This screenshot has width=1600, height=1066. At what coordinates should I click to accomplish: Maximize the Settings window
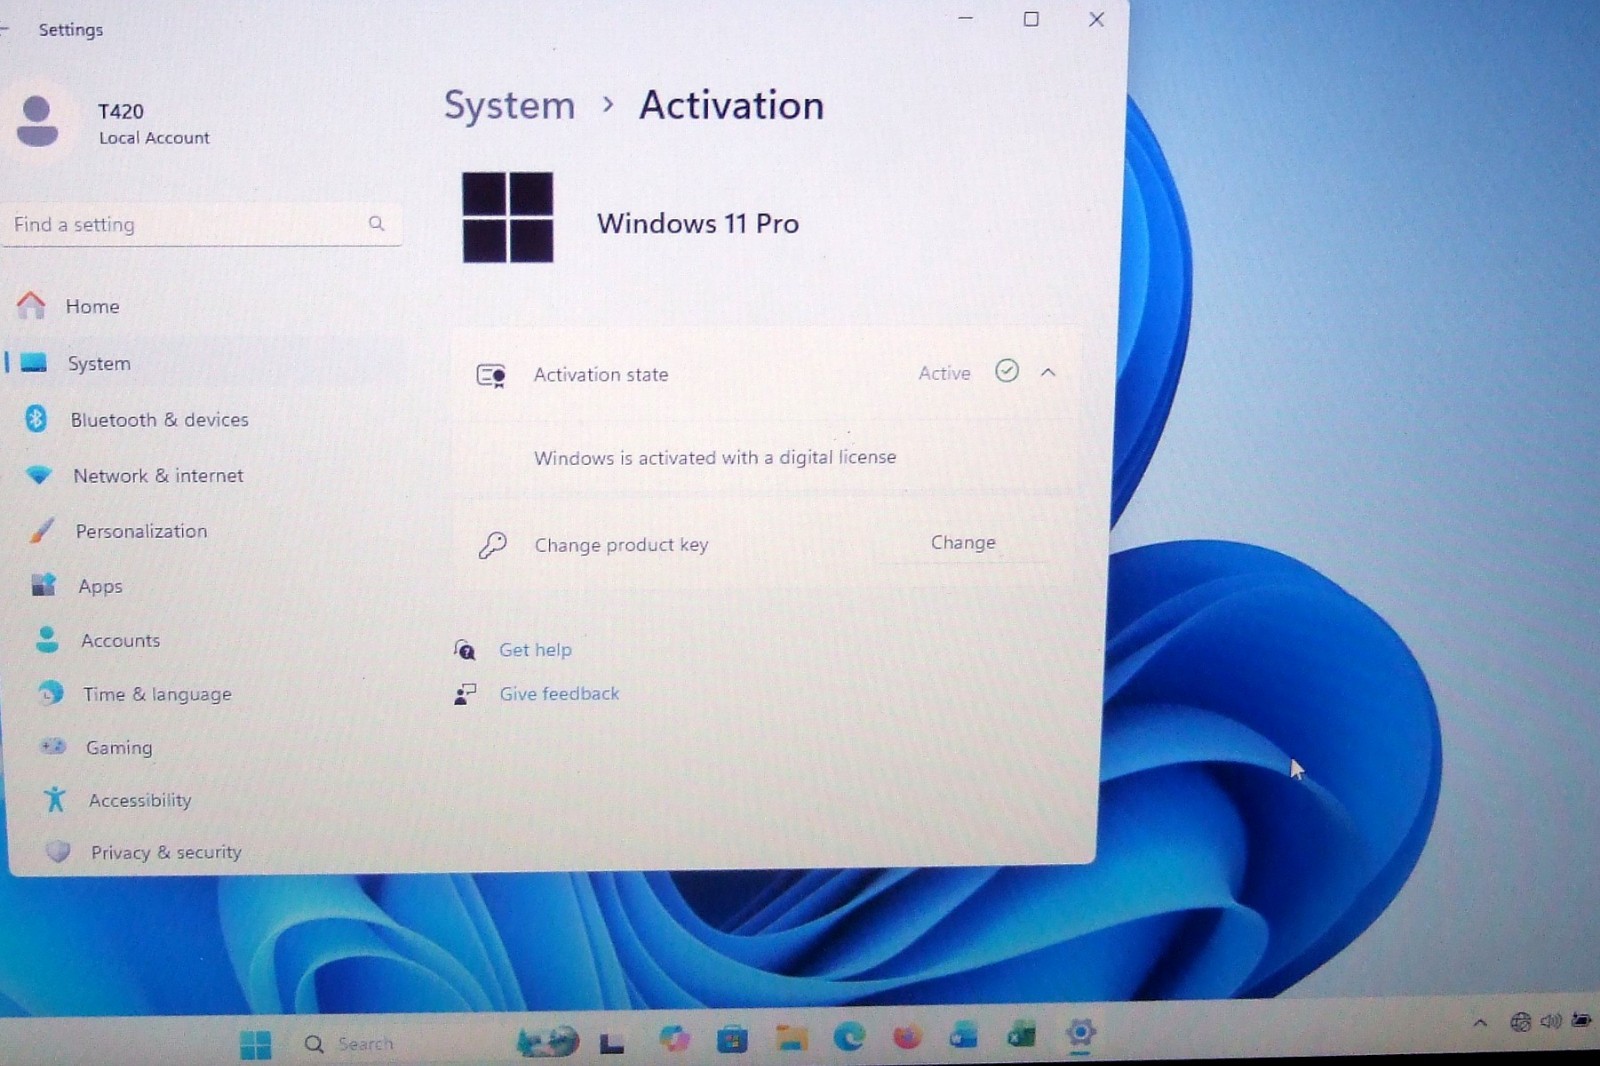[1031, 19]
